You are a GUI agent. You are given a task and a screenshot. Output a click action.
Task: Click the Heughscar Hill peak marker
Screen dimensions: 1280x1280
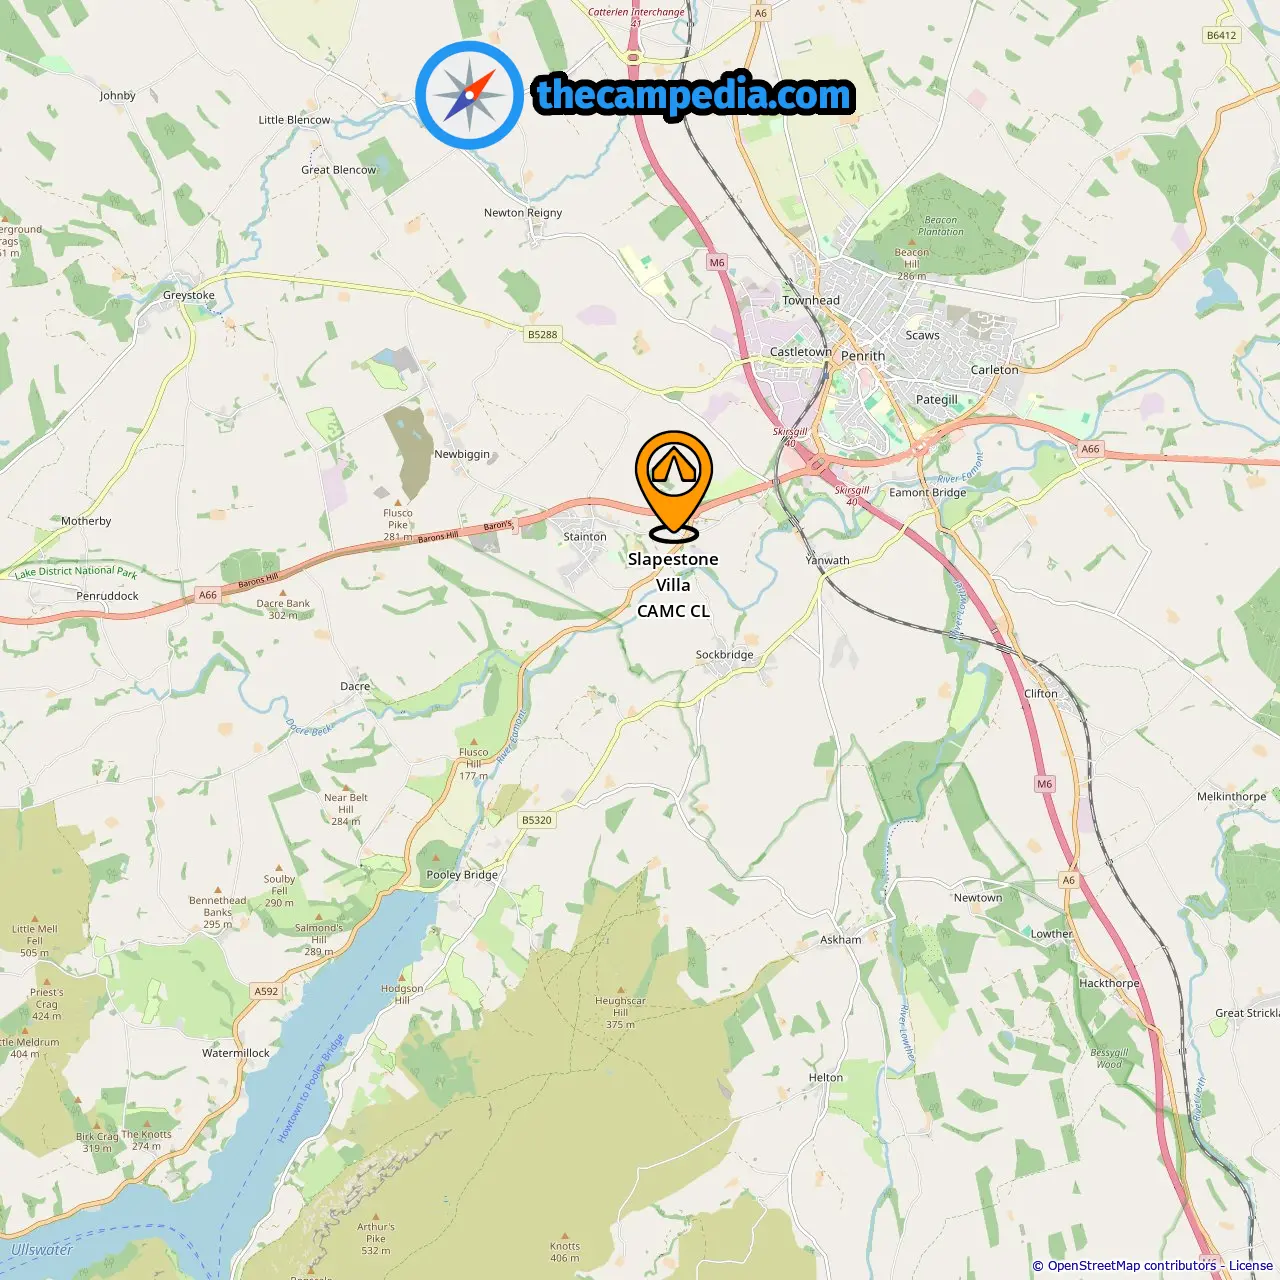click(620, 990)
